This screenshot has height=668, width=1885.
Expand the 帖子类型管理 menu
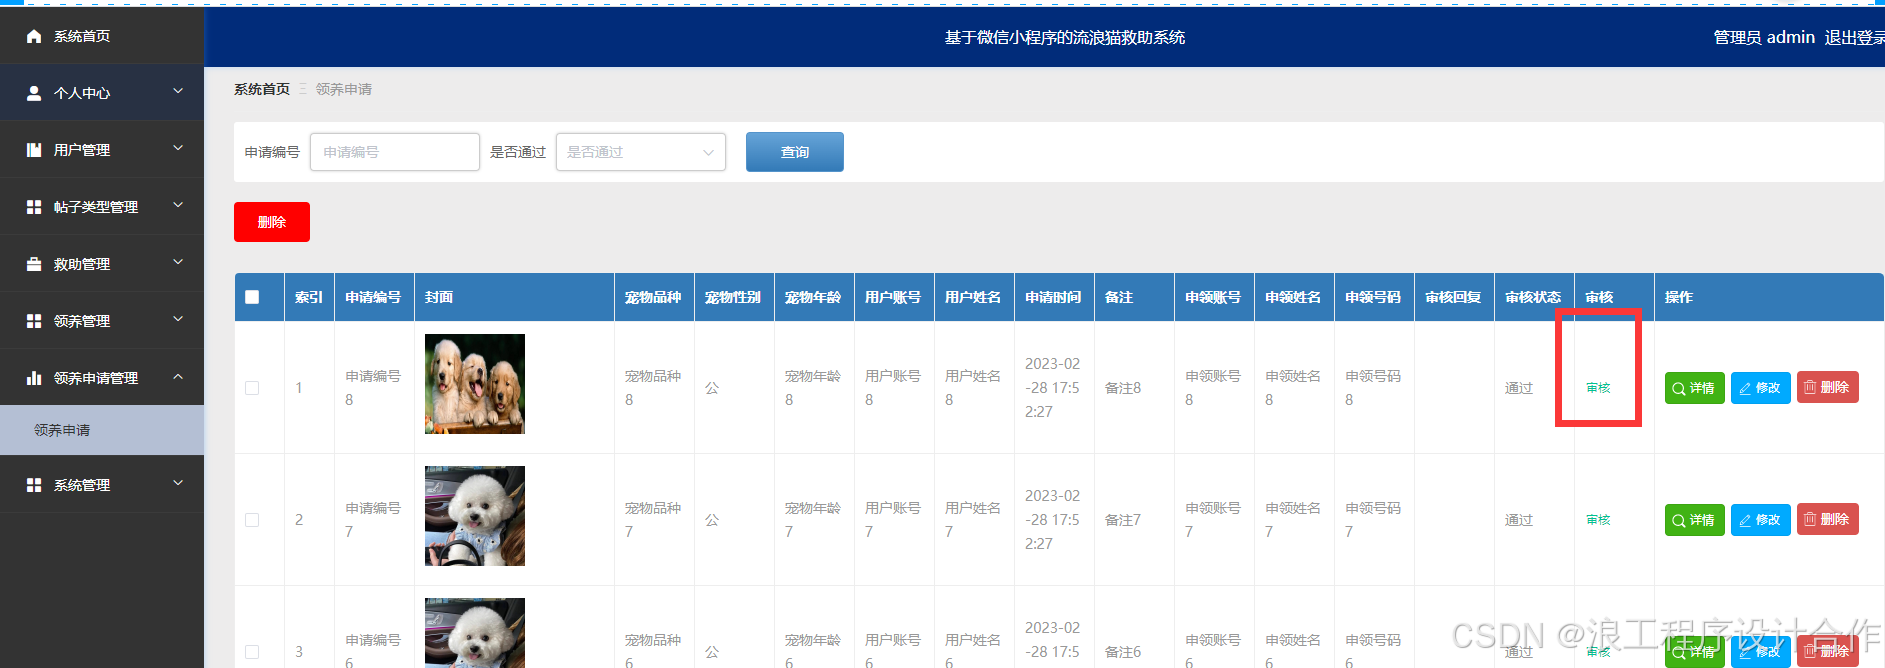pos(178,206)
